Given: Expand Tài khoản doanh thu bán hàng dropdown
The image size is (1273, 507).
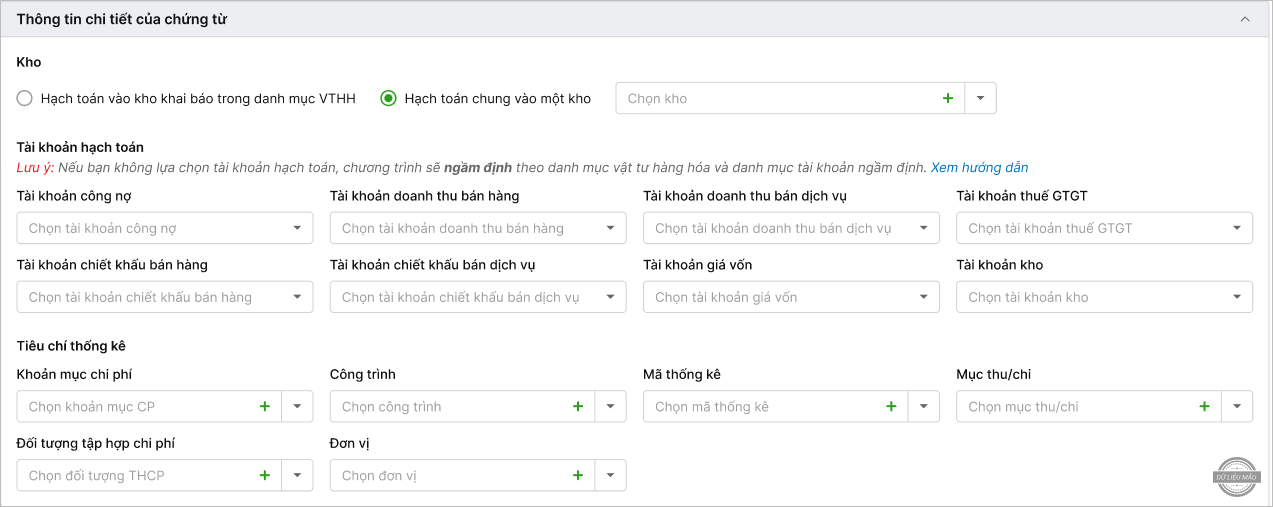Looking at the screenshot, I should [610, 228].
